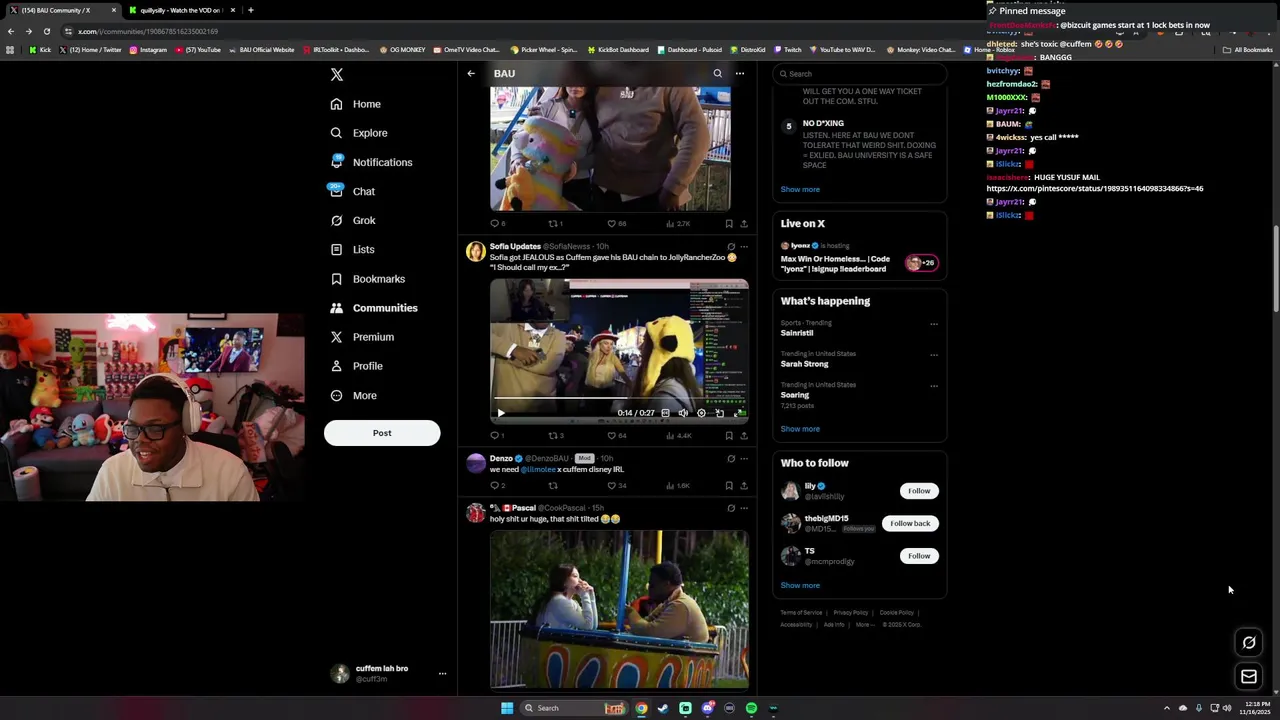Share the Sofia Updates post
This screenshot has height=720, width=1280.
tap(744, 436)
